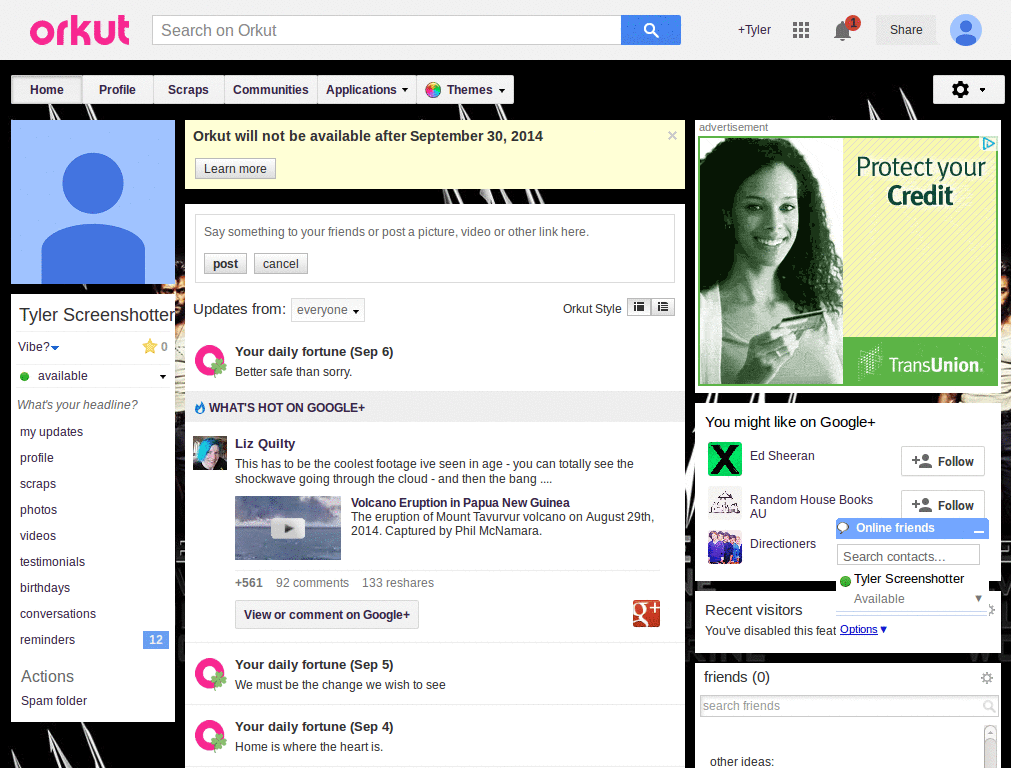
Task: Open friends section gear settings
Action: point(987,678)
